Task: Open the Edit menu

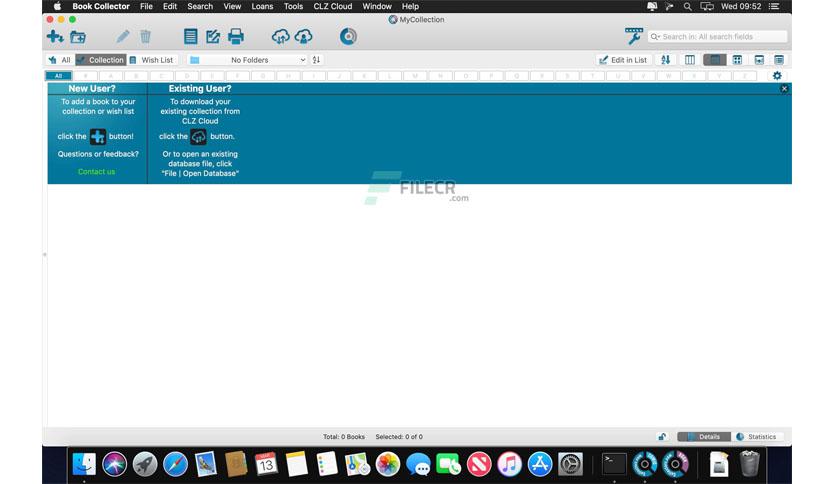Action: (170, 6)
